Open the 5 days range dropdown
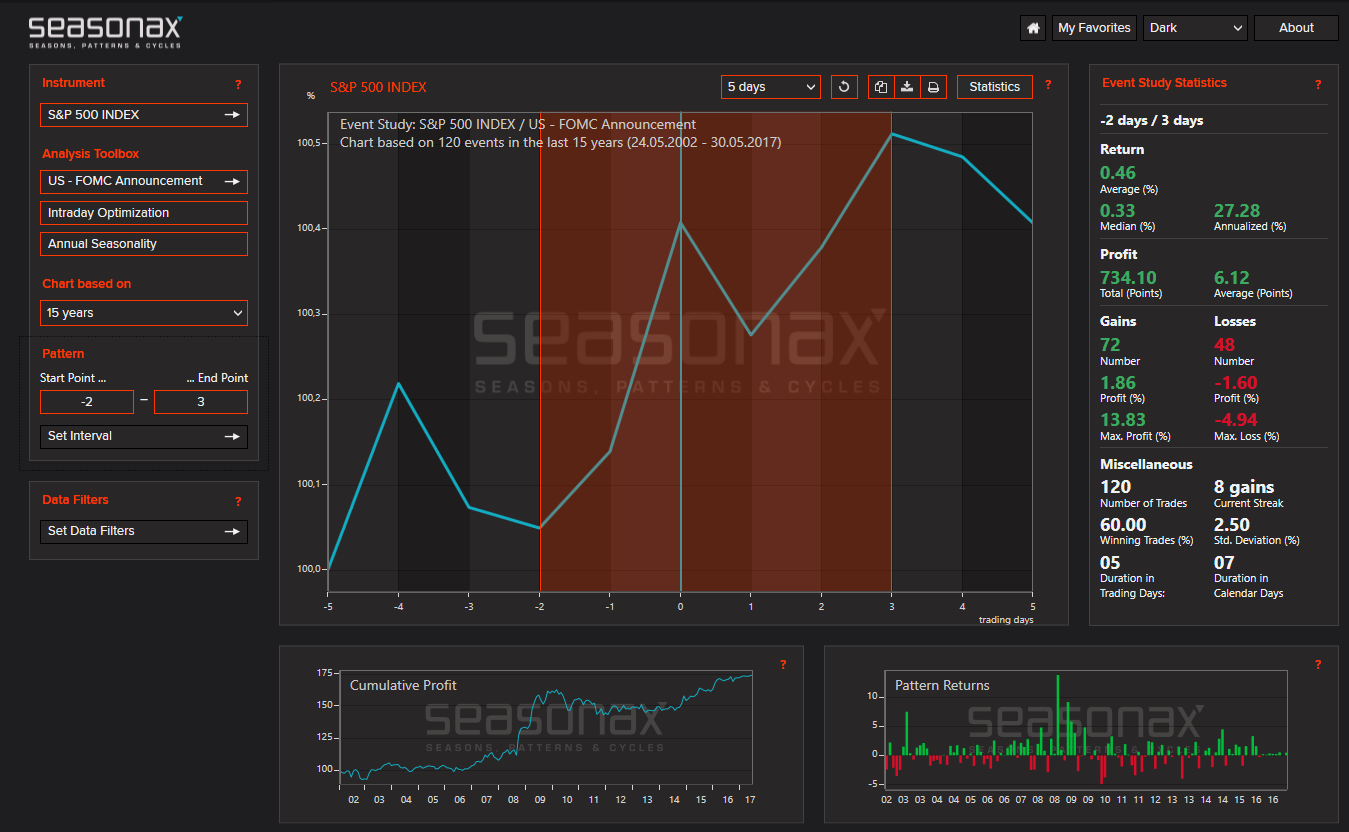This screenshot has height=832, width=1349. click(x=771, y=87)
